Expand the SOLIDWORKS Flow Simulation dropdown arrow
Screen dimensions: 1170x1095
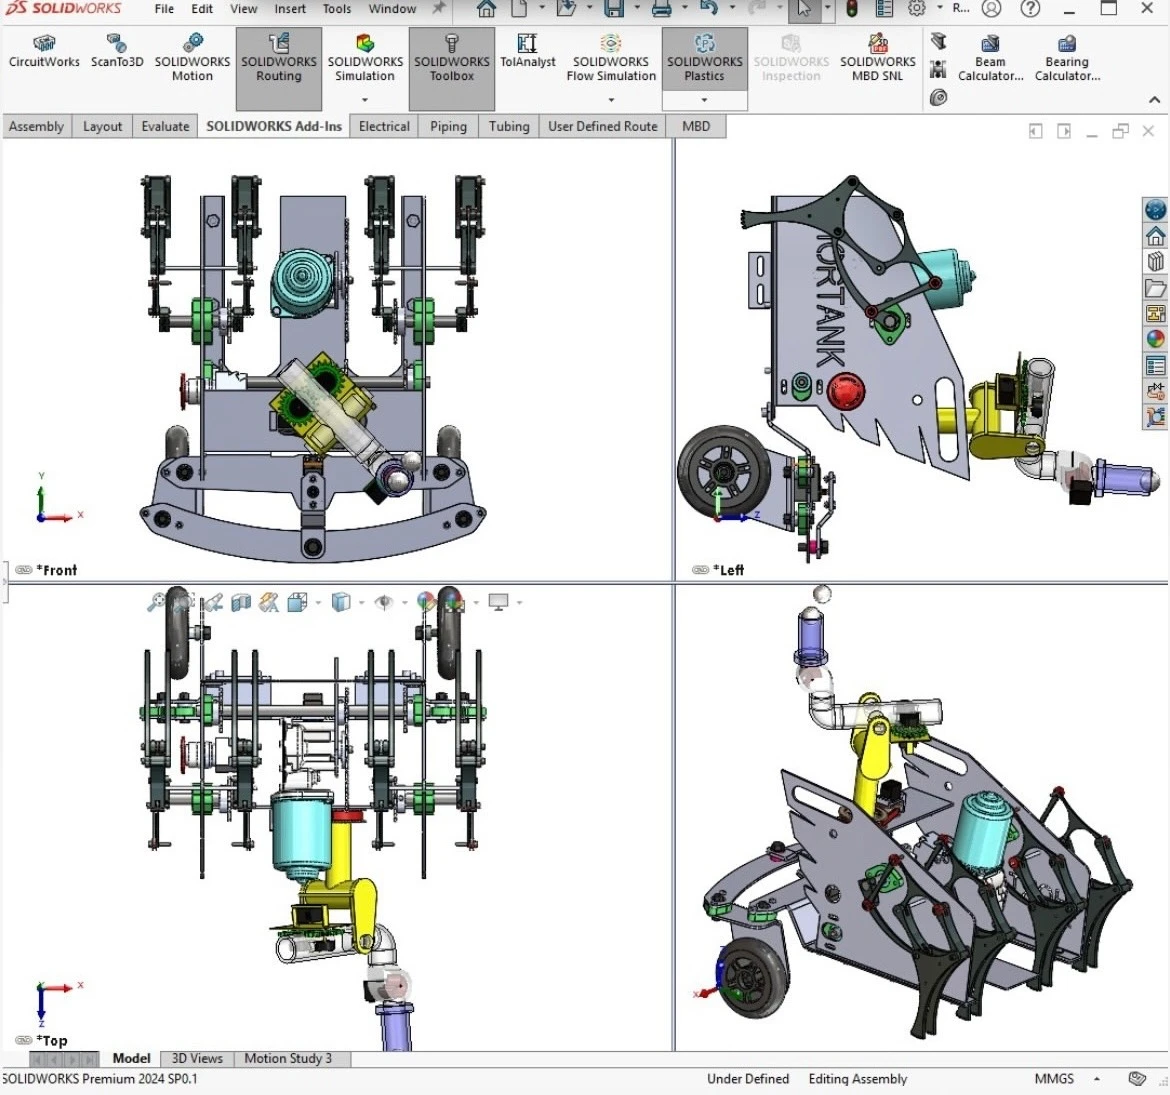coord(611,99)
